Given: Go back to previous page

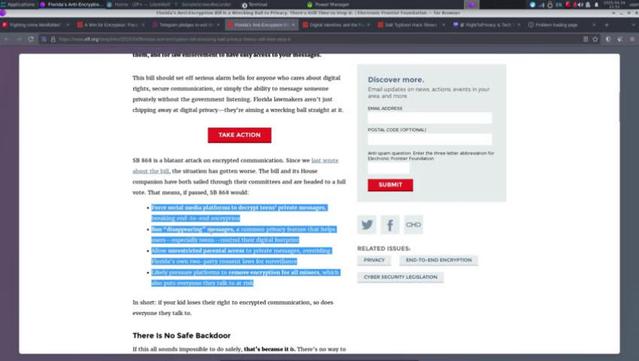Looking at the screenshot, I should [7, 39].
